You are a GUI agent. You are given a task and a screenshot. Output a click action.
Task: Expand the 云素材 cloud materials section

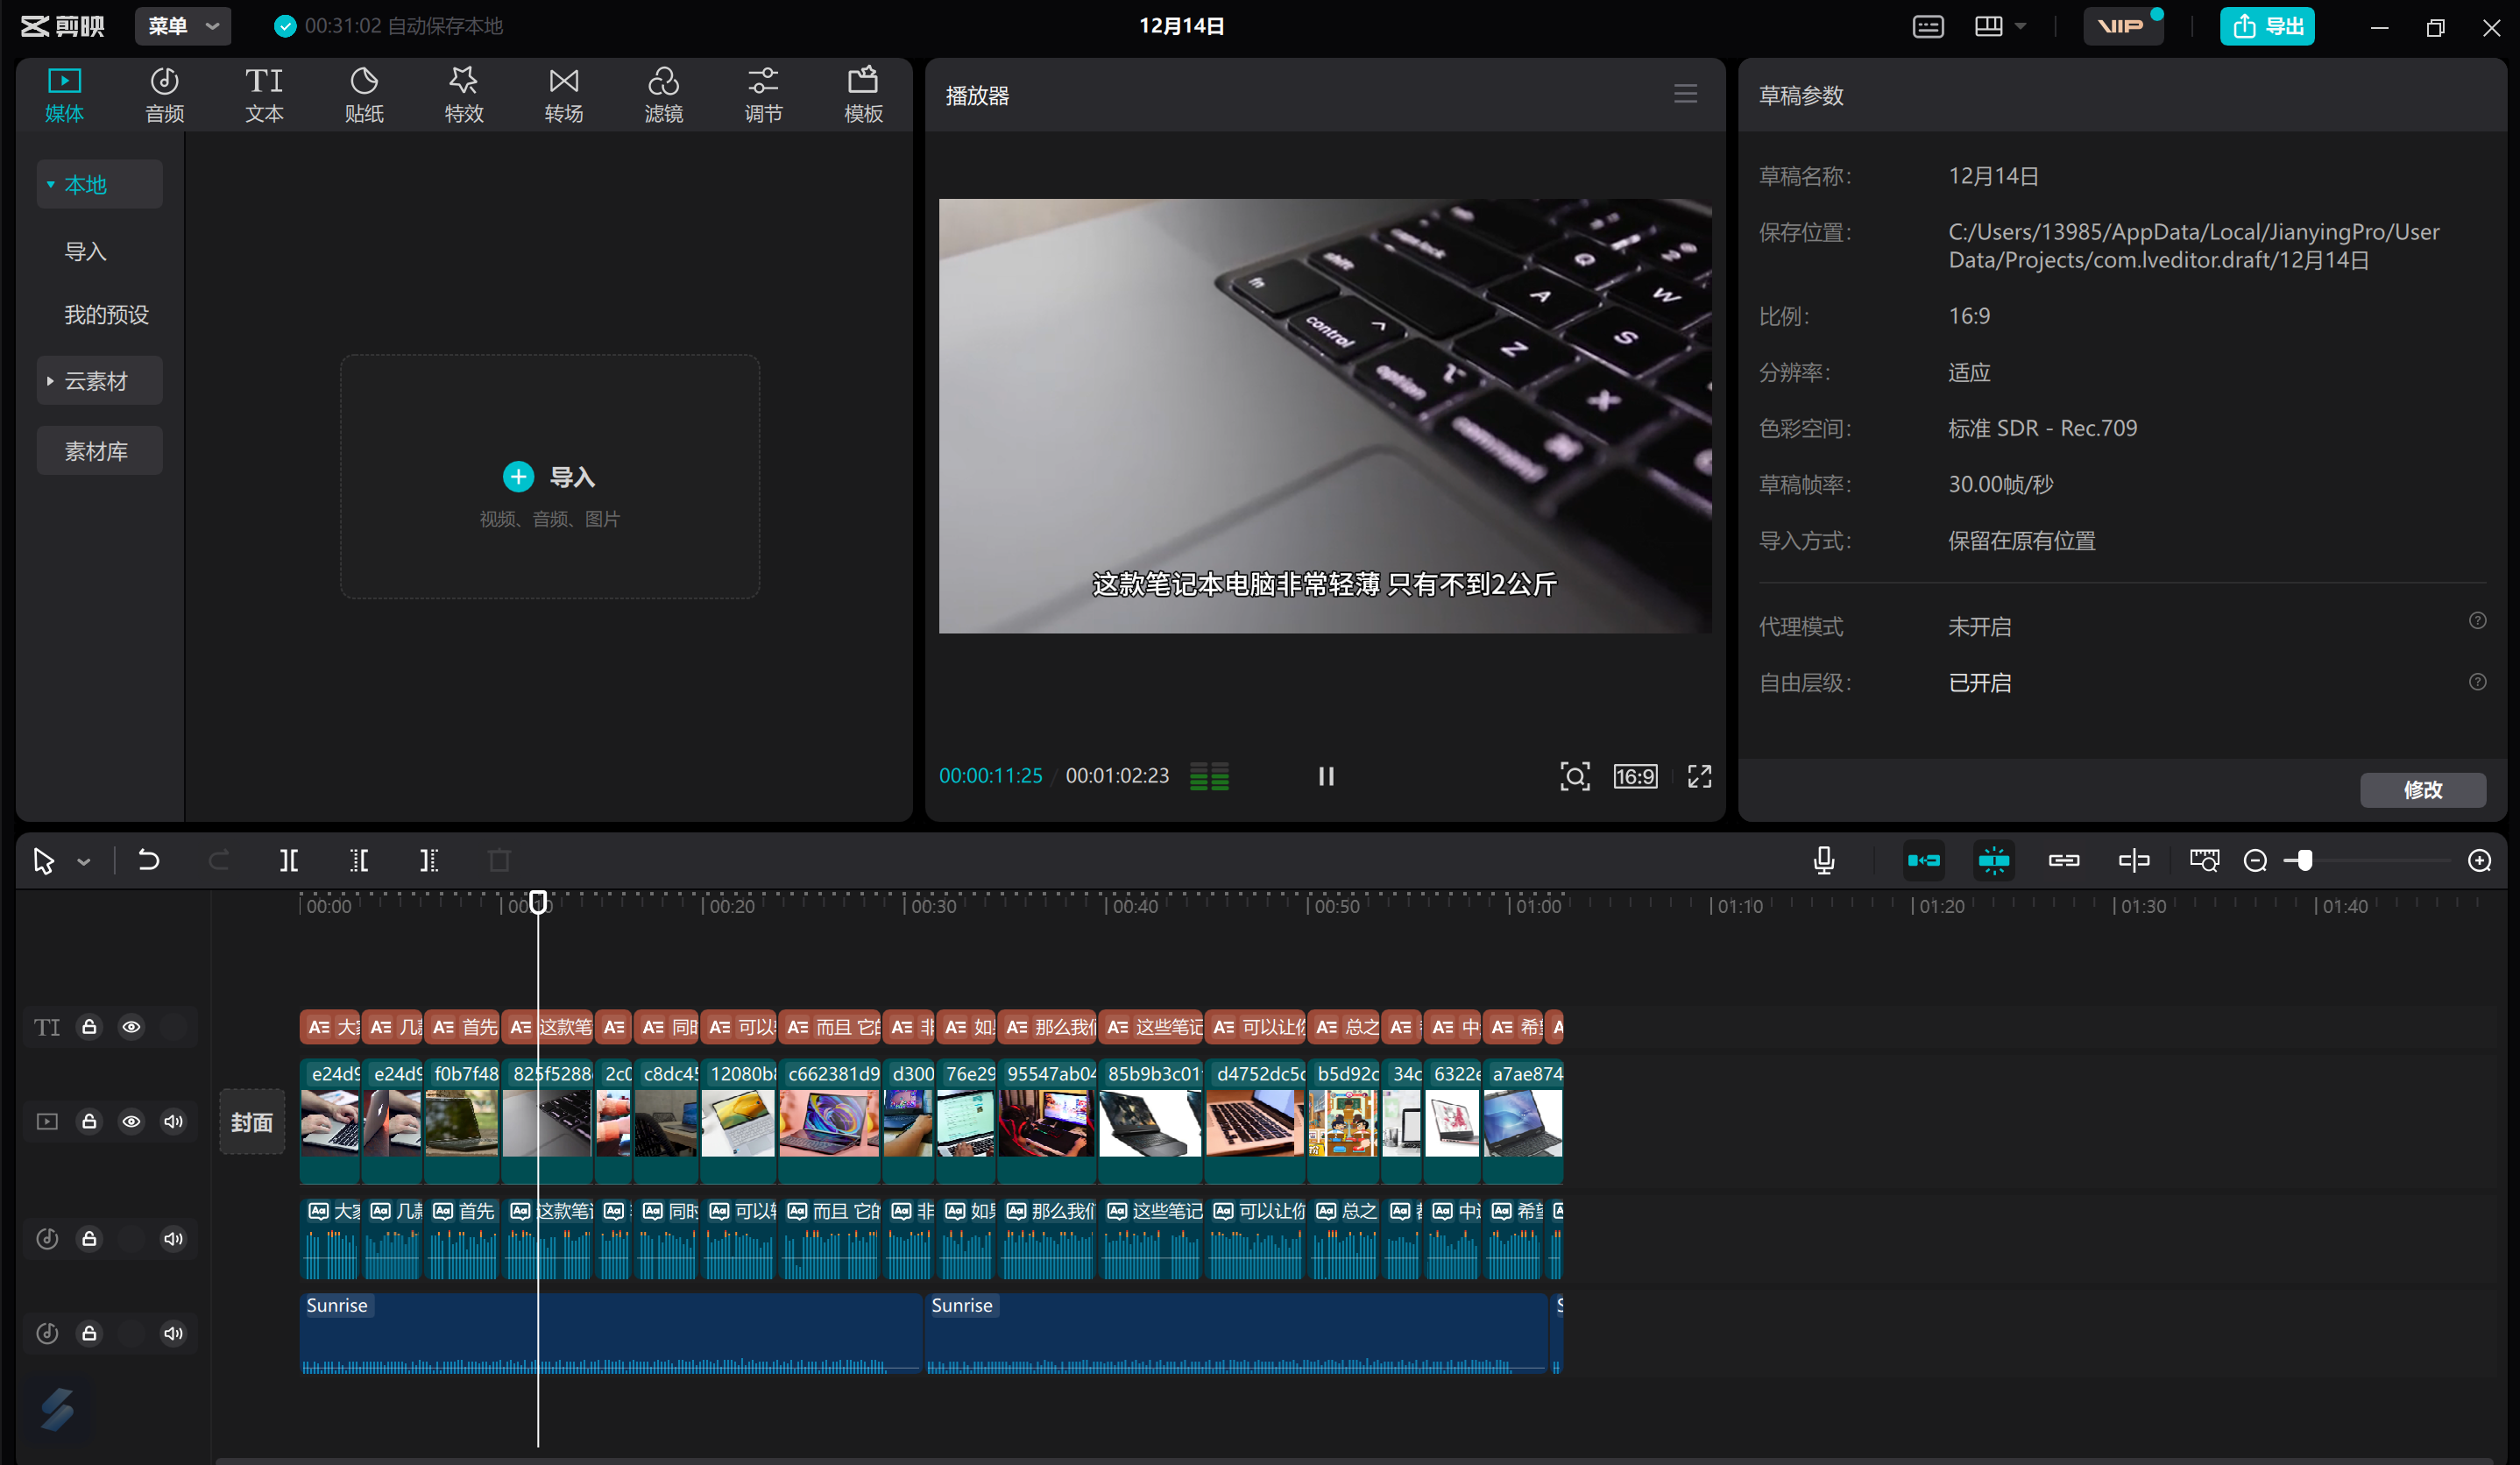point(99,380)
